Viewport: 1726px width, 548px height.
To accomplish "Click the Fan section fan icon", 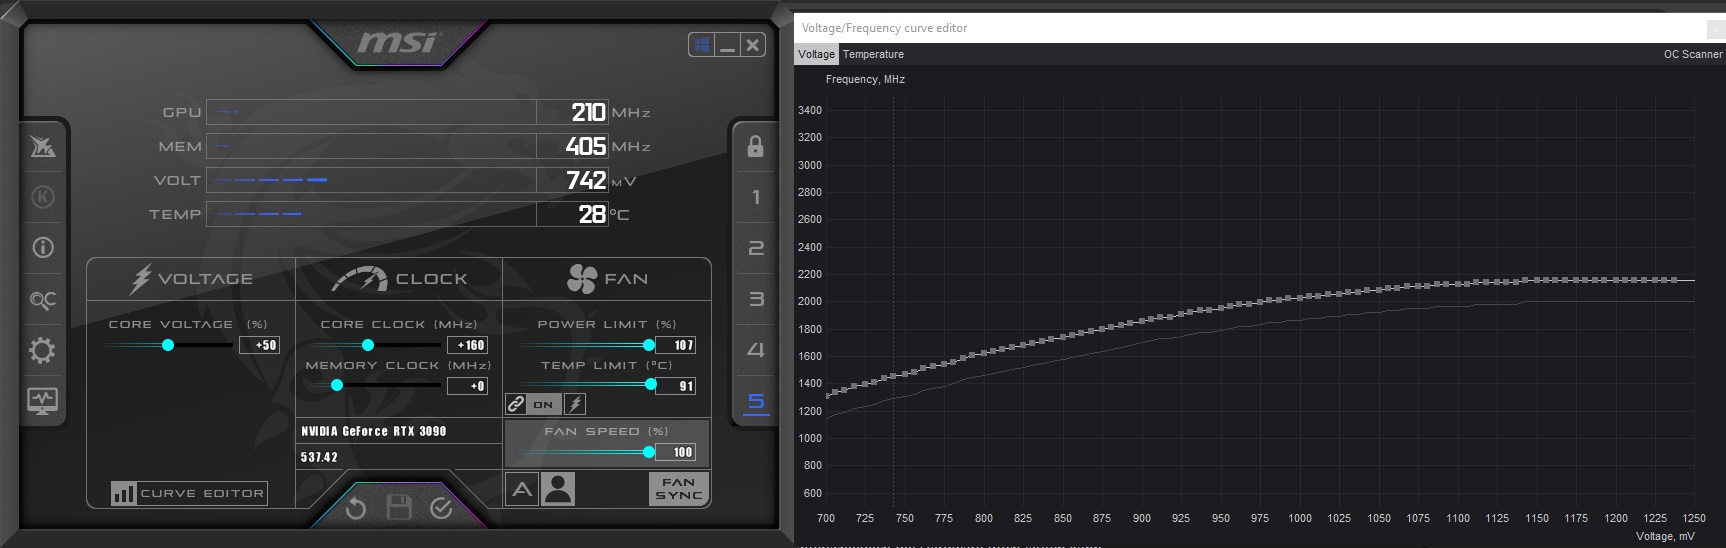I will tap(581, 279).
